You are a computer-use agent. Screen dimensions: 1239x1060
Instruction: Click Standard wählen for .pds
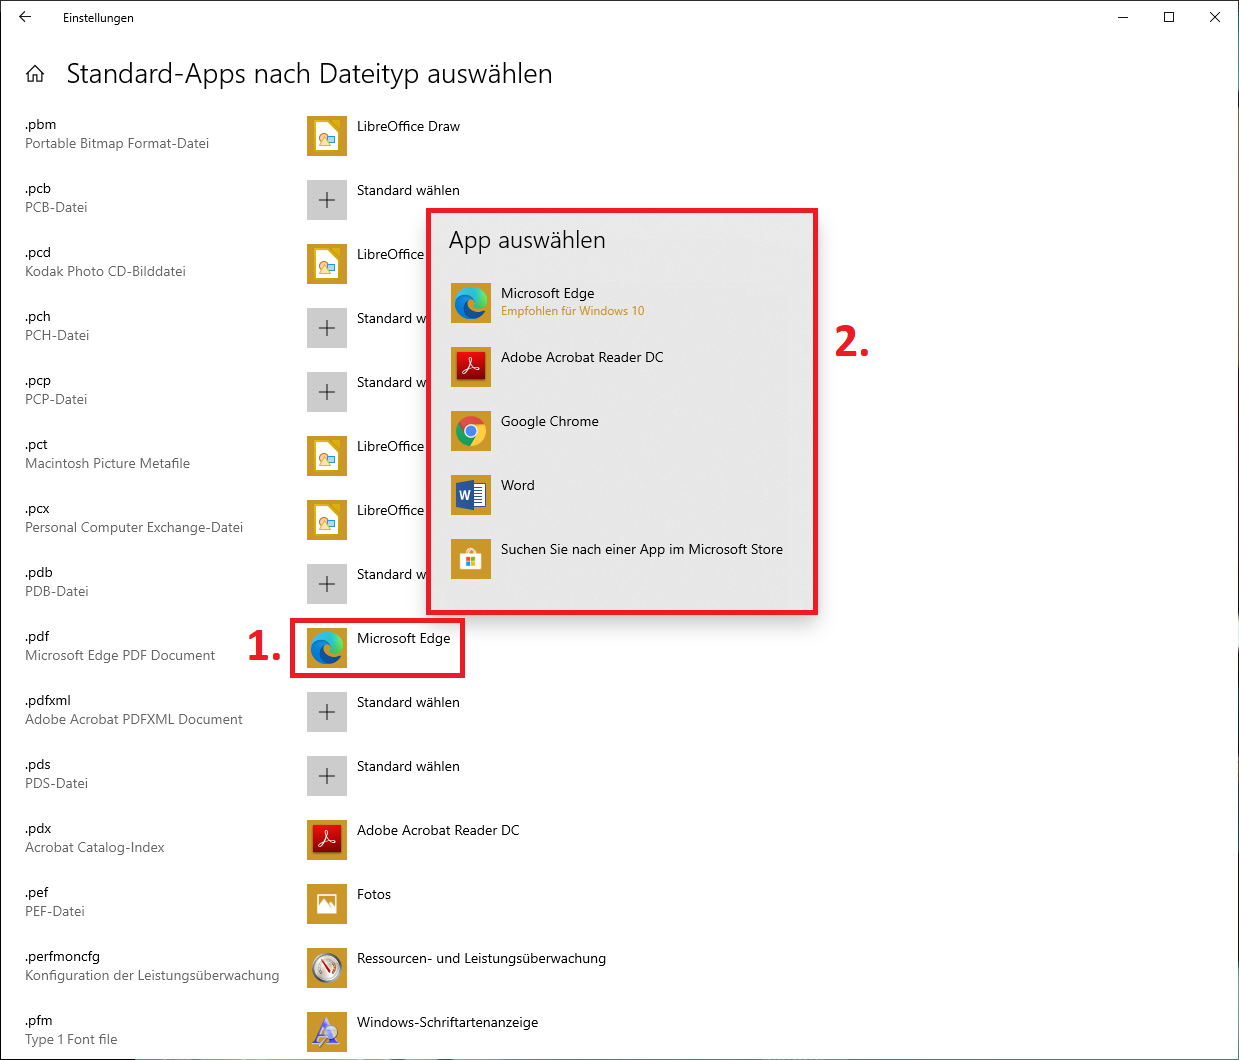tap(408, 767)
